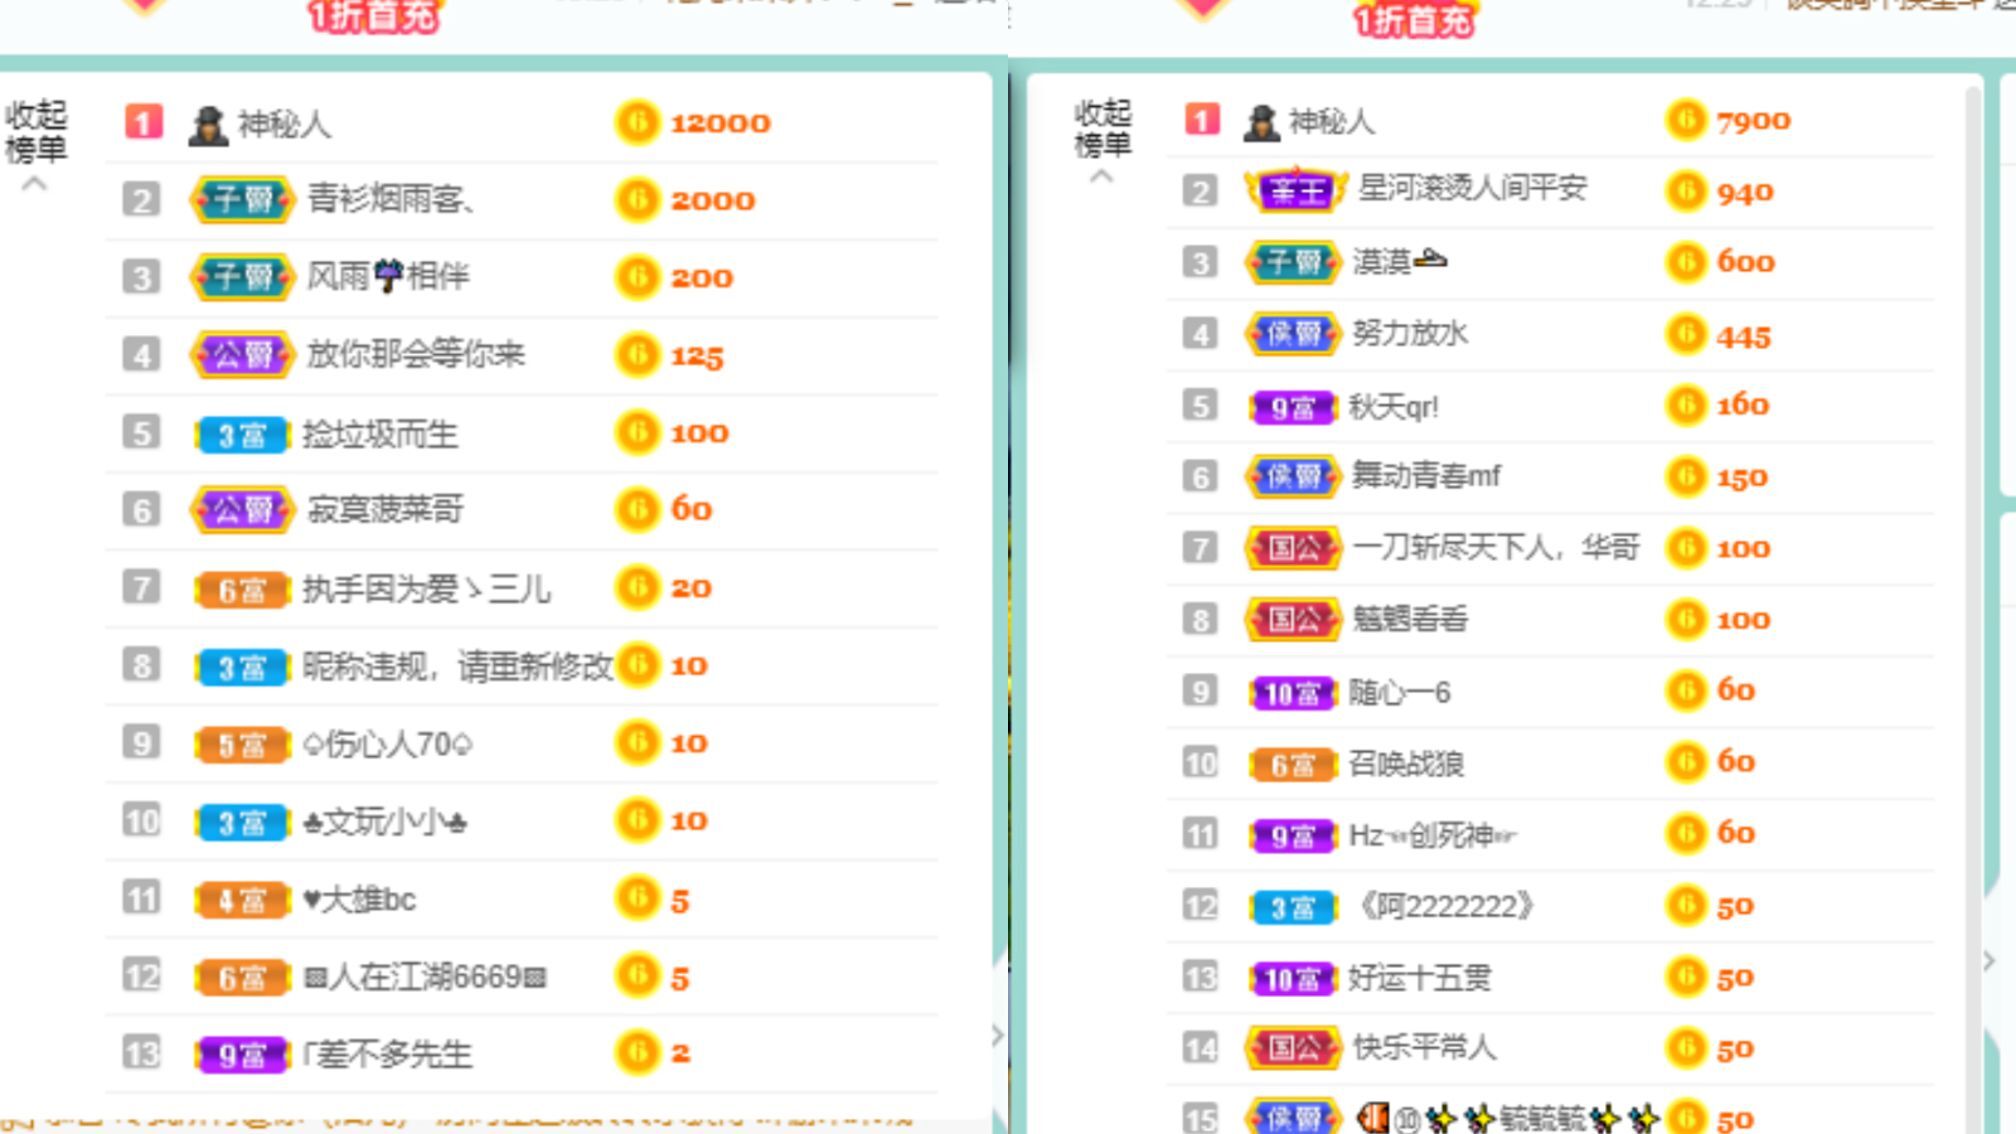Click the 3富 badge next to 文玩小小

pyautogui.click(x=242, y=823)
